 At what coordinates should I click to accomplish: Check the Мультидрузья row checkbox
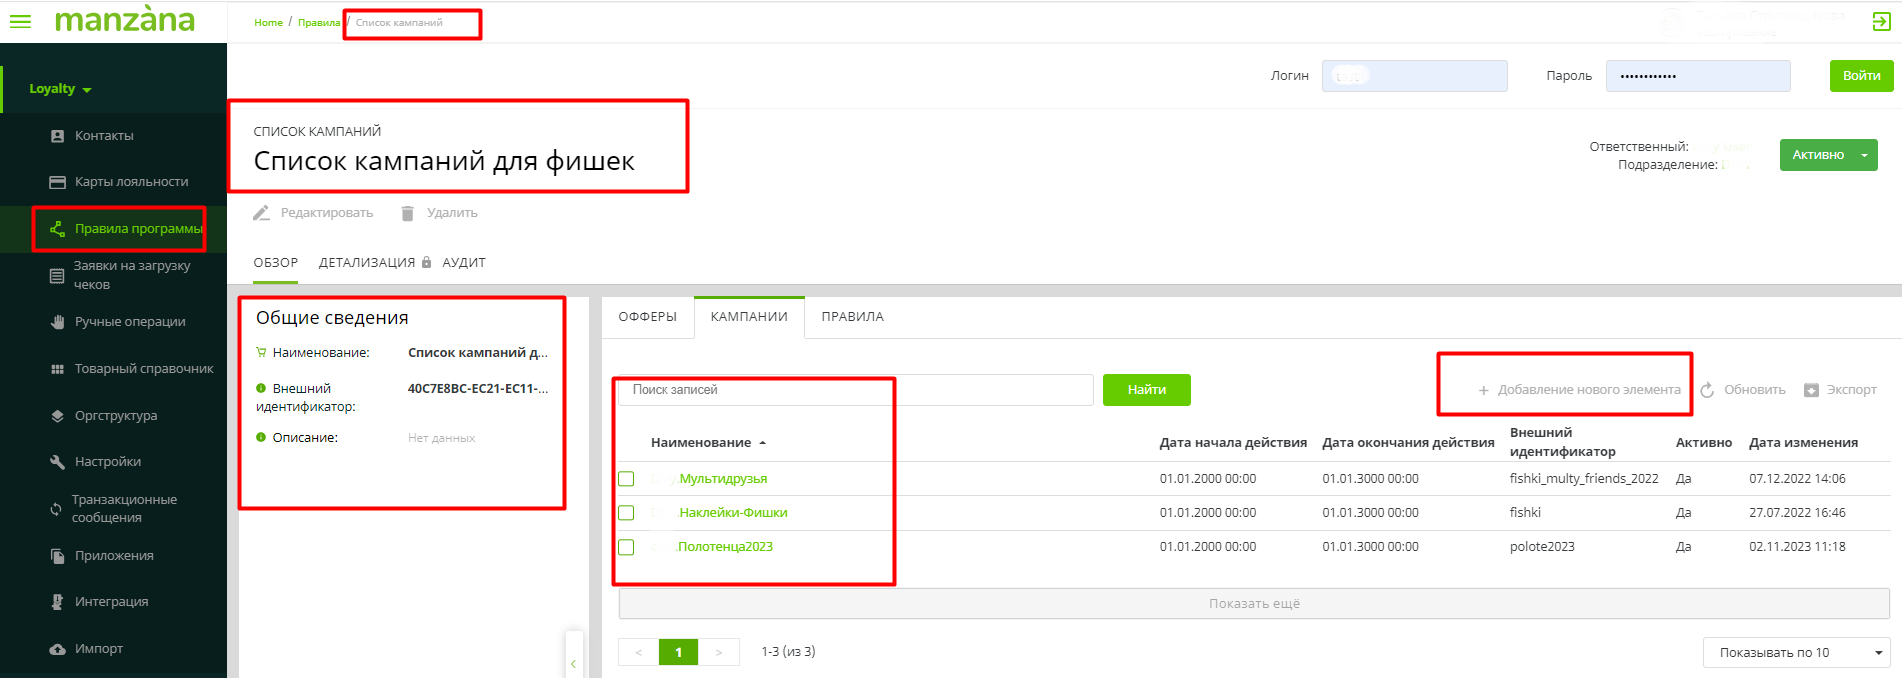pos(626,479)
